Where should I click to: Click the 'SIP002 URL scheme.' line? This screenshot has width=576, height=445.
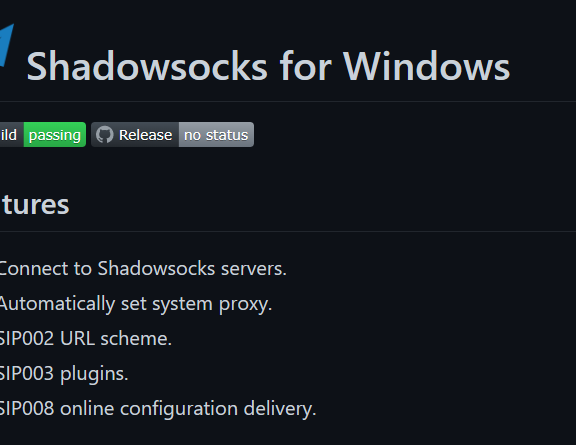85,338
